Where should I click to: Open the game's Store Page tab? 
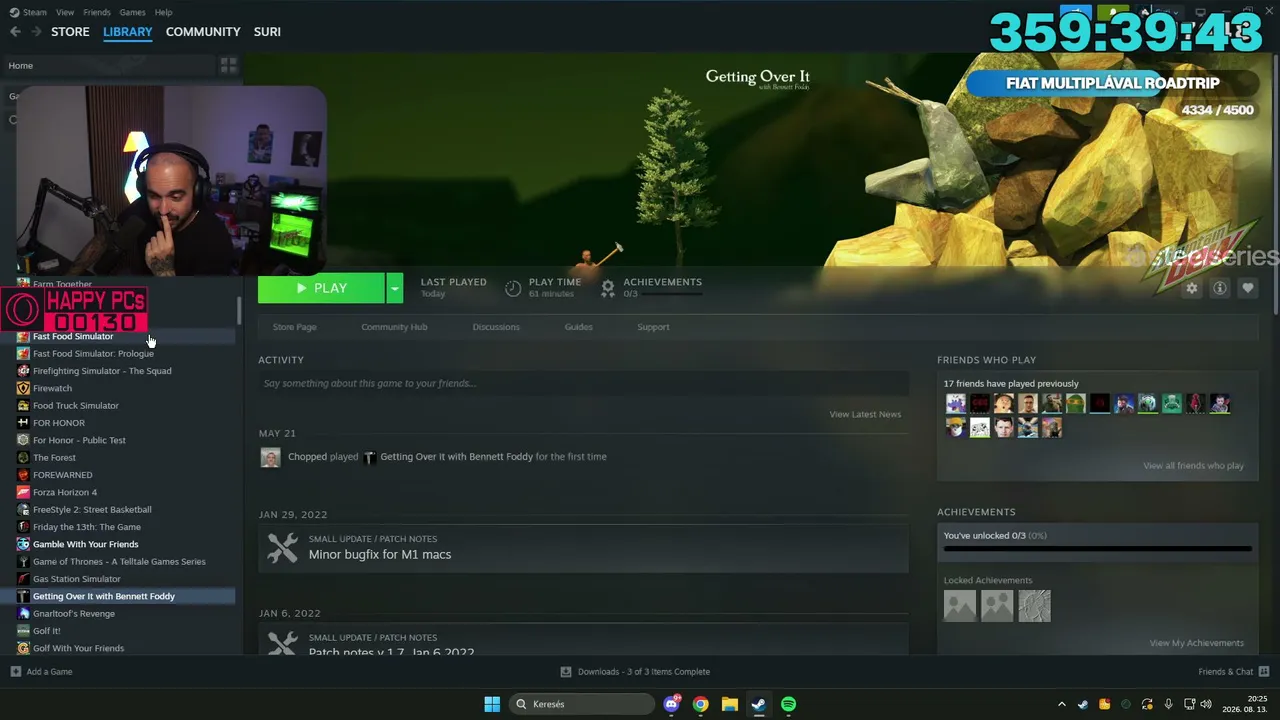pos(295,327)
